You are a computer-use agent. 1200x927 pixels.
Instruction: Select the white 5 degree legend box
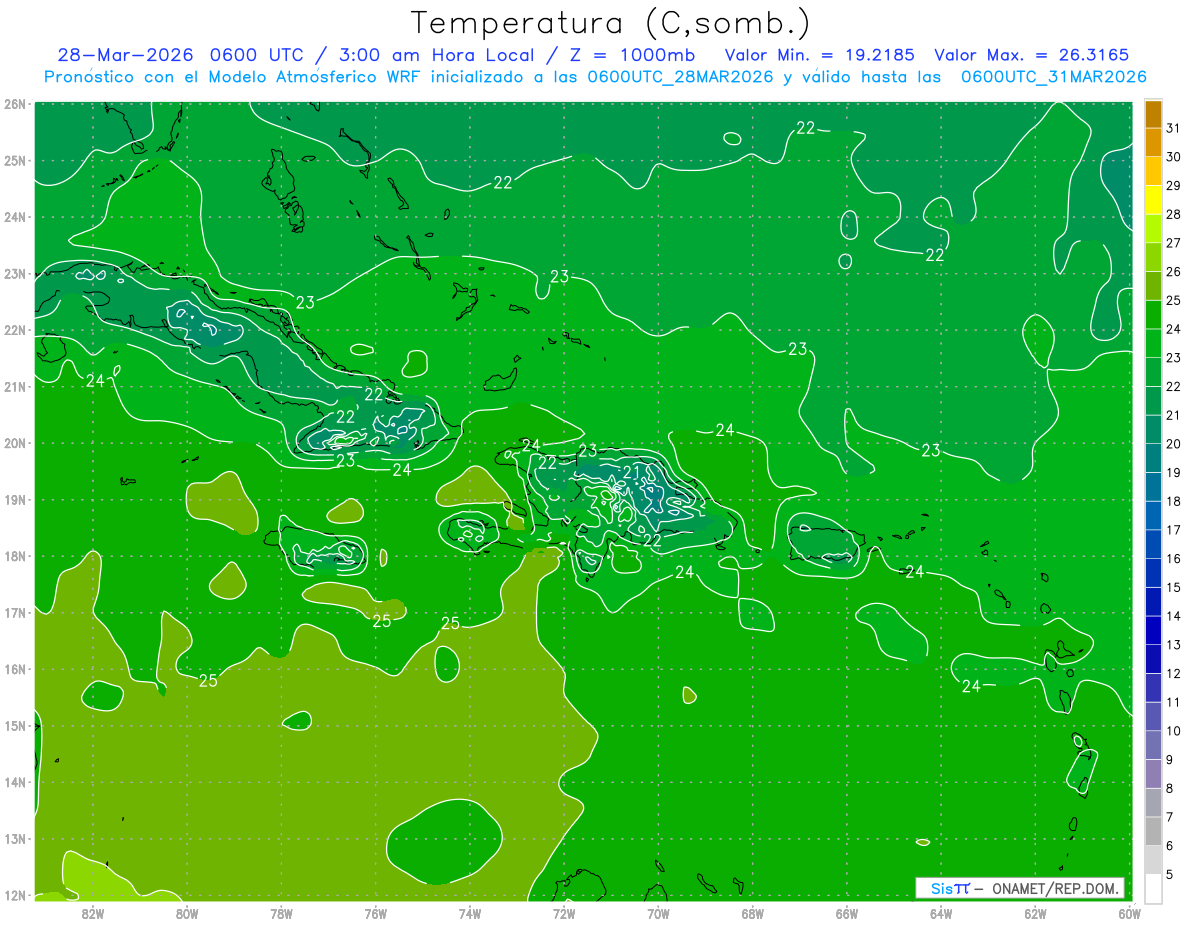(1153, 889)
